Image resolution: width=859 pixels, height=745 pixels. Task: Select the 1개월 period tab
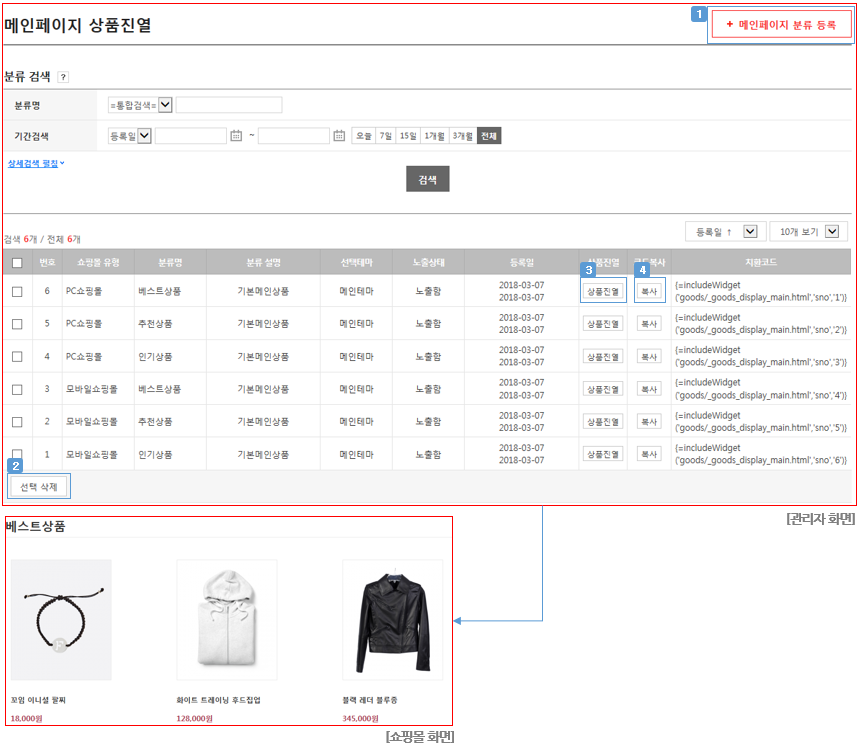[434, 136]
